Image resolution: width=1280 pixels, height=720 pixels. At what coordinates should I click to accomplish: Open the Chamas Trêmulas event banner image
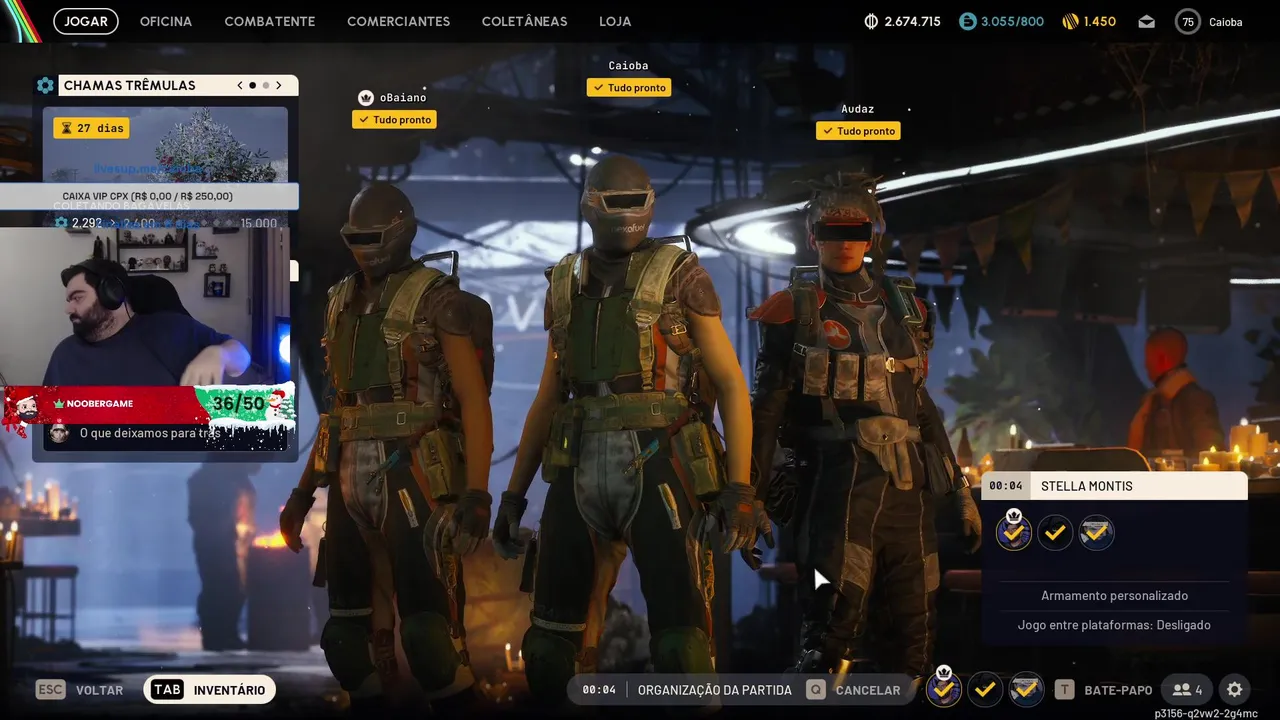[x=166, y=145]
